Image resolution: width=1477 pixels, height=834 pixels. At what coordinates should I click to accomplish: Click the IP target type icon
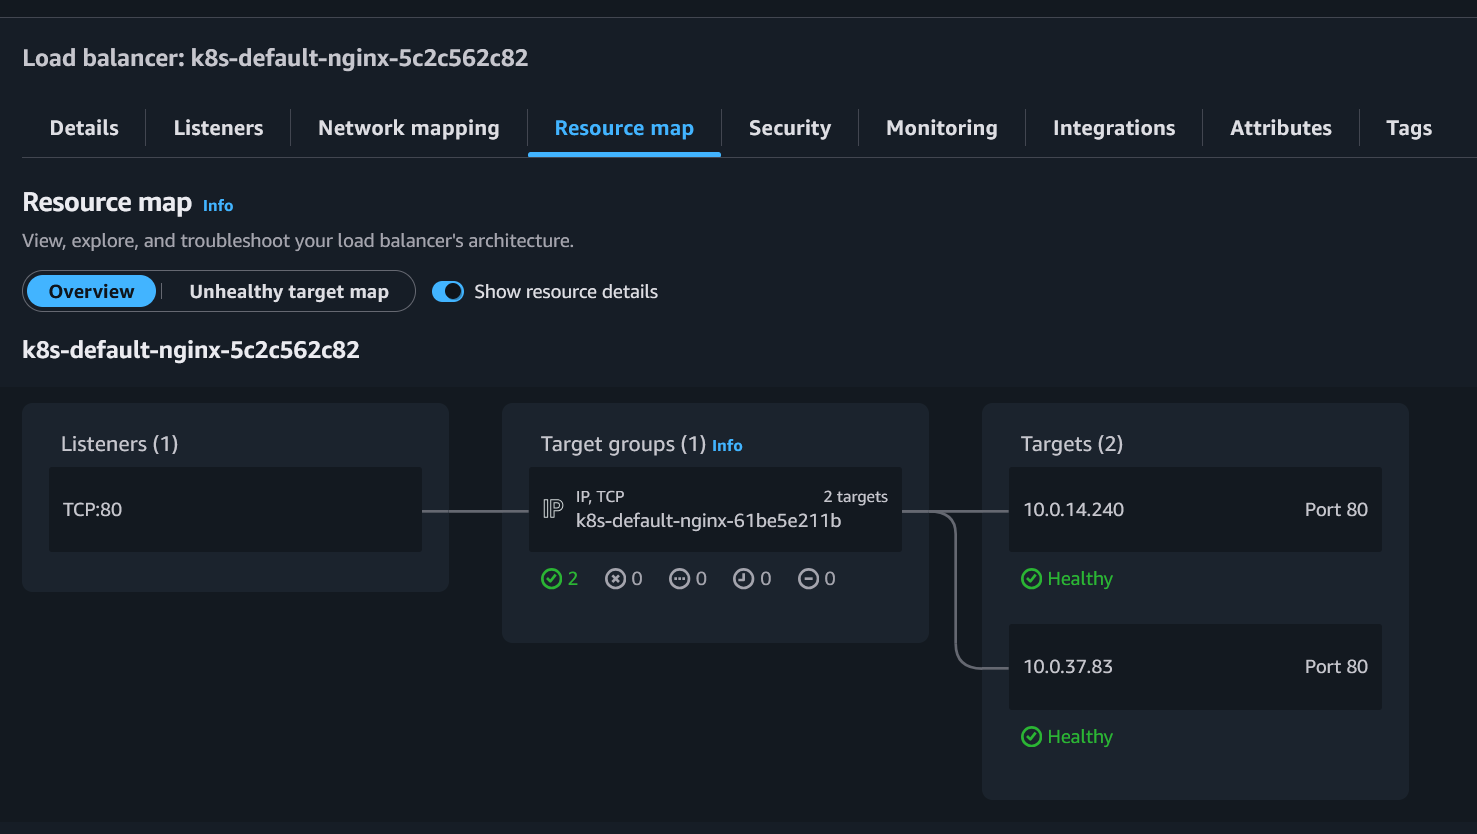553,508
